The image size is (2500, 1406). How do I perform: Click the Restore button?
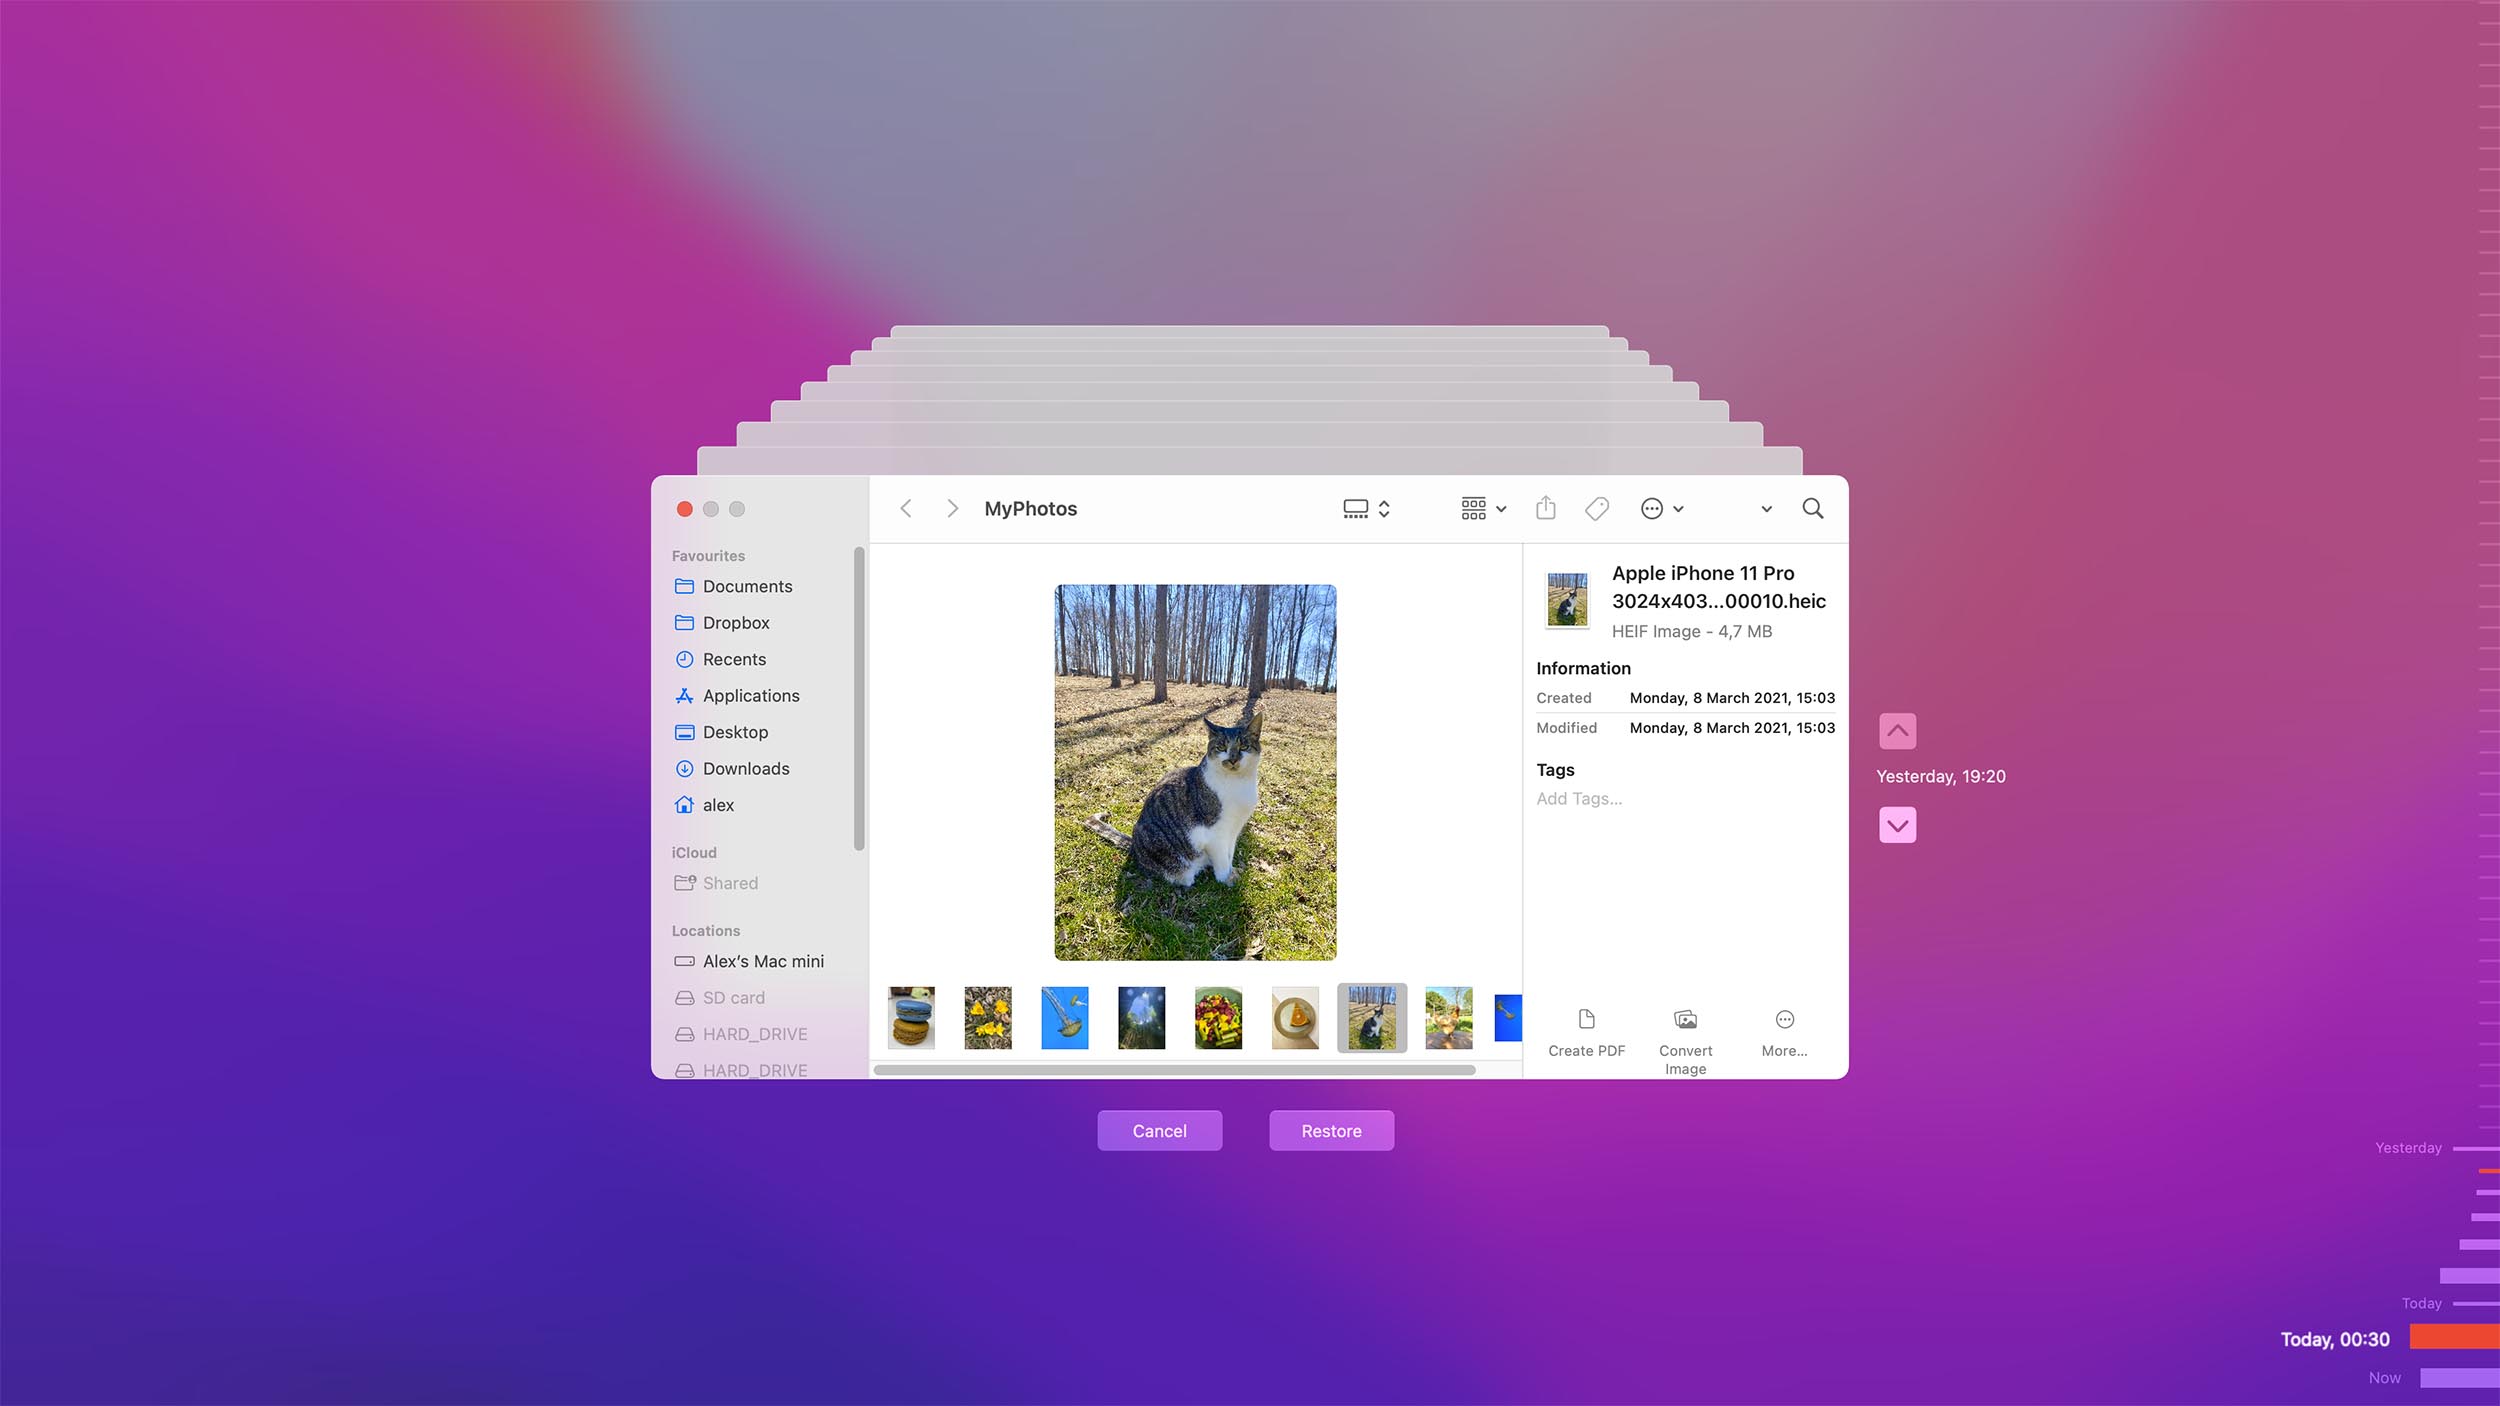coord(1332,1130)
